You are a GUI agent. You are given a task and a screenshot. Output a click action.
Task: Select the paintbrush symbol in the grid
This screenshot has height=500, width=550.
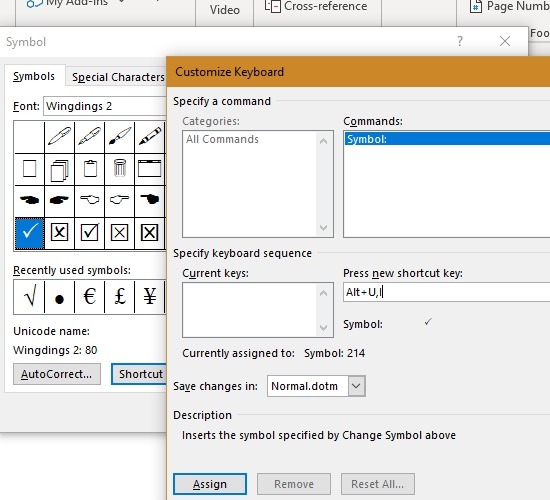[120, 136]
